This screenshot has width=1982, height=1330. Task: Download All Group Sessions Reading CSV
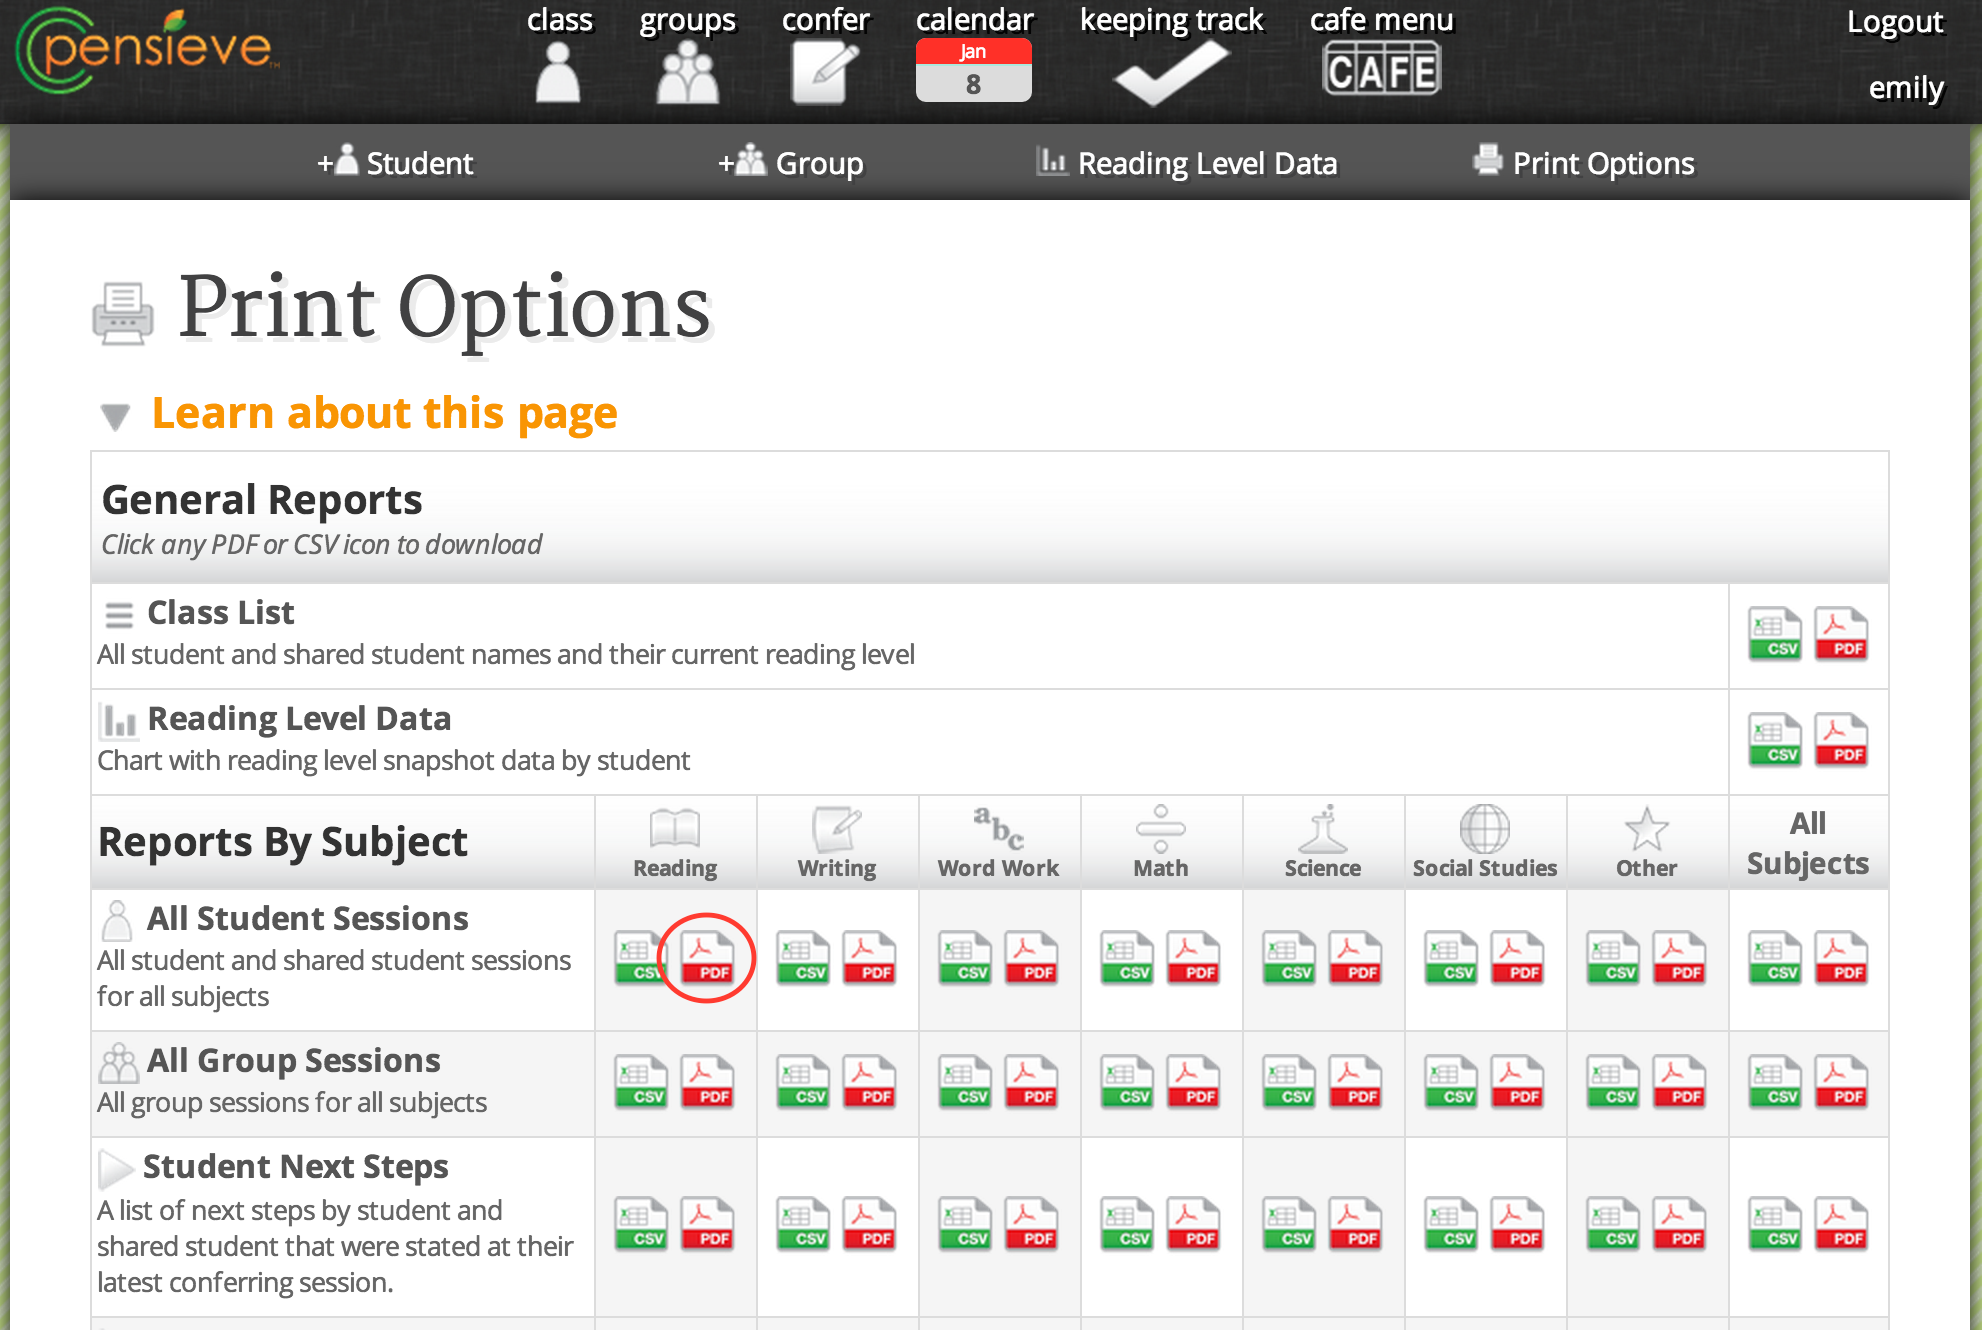point(641,1082)
